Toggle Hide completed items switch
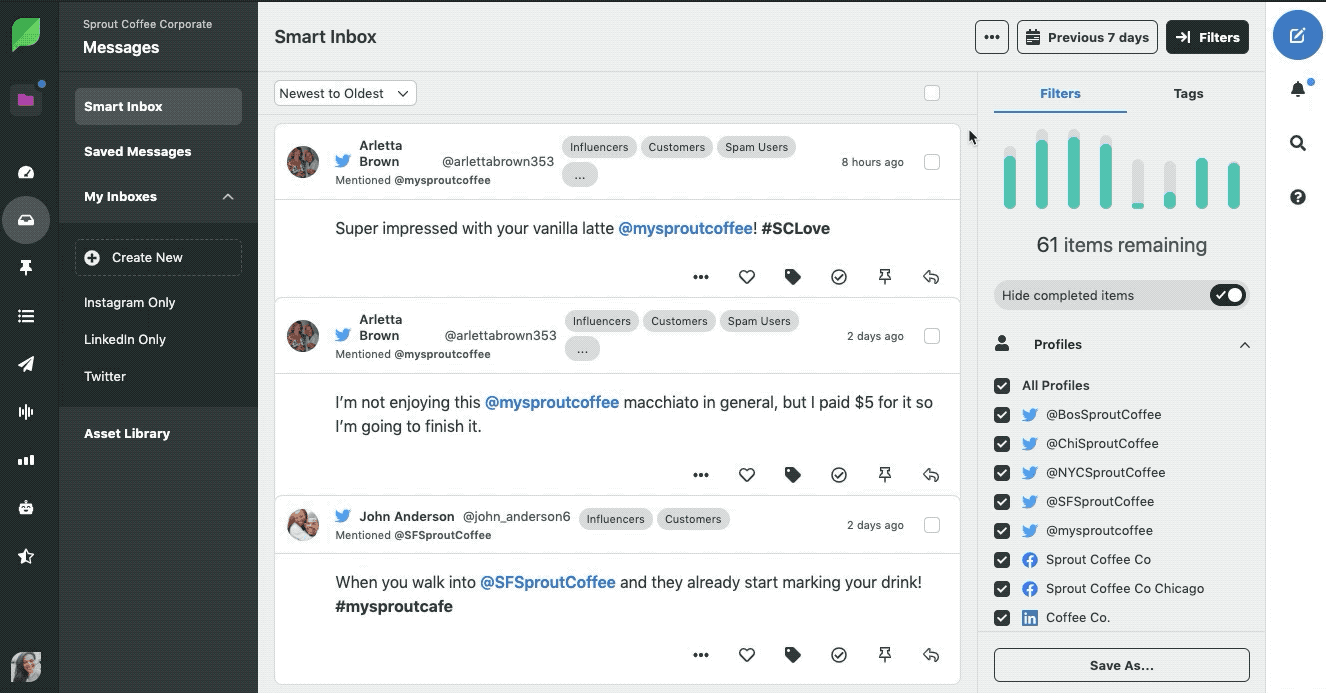1326x693 pixels. (1227, 295)
